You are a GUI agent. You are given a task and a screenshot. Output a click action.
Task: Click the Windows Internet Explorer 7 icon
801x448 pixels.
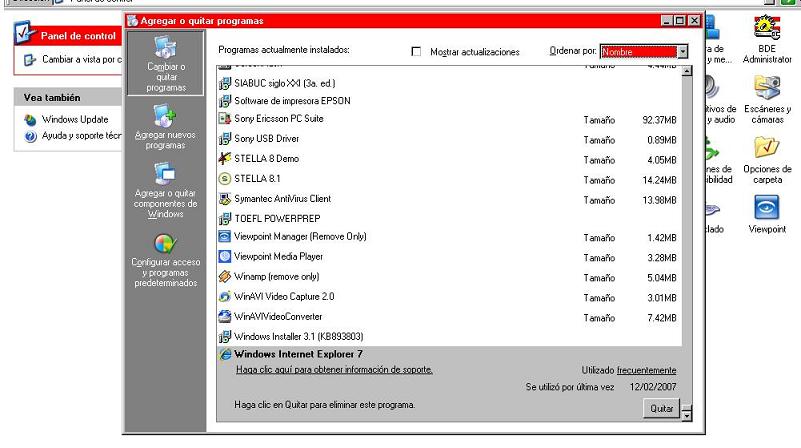coord(225,354)
